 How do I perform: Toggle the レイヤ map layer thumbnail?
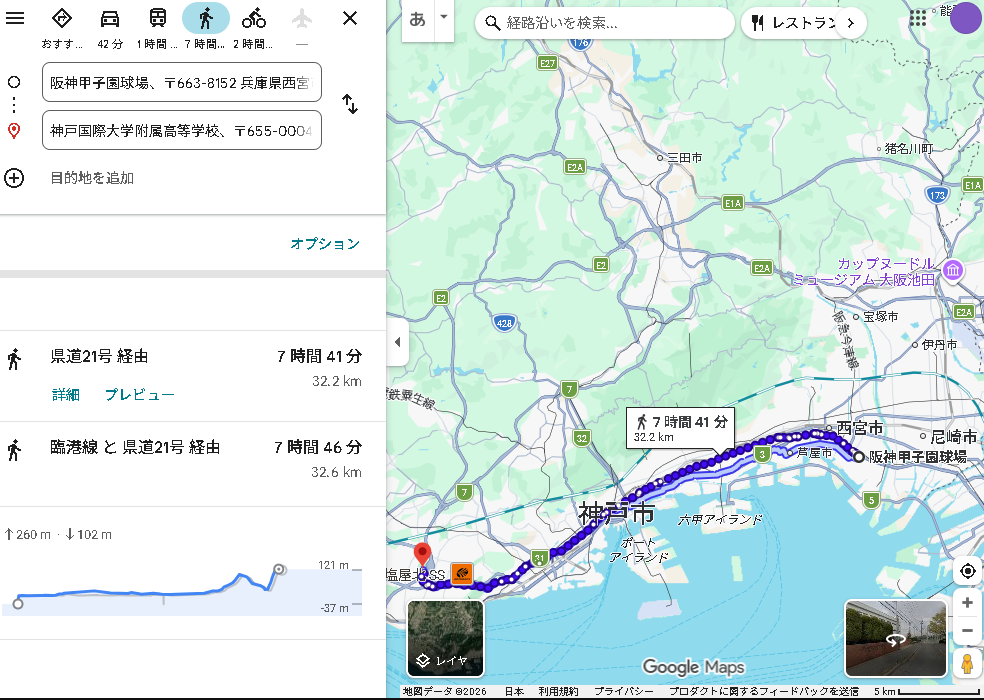(445, 638)
